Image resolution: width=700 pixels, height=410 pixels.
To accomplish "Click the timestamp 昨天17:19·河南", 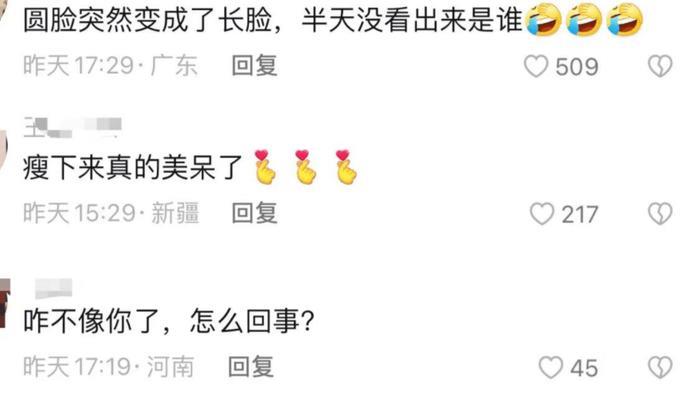I will coord(108,367).
